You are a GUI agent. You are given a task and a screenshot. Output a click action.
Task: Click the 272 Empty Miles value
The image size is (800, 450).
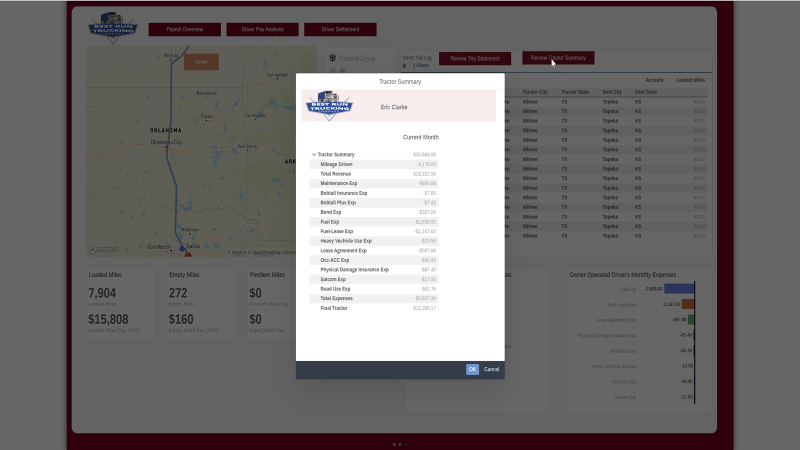tap(178, 293)
